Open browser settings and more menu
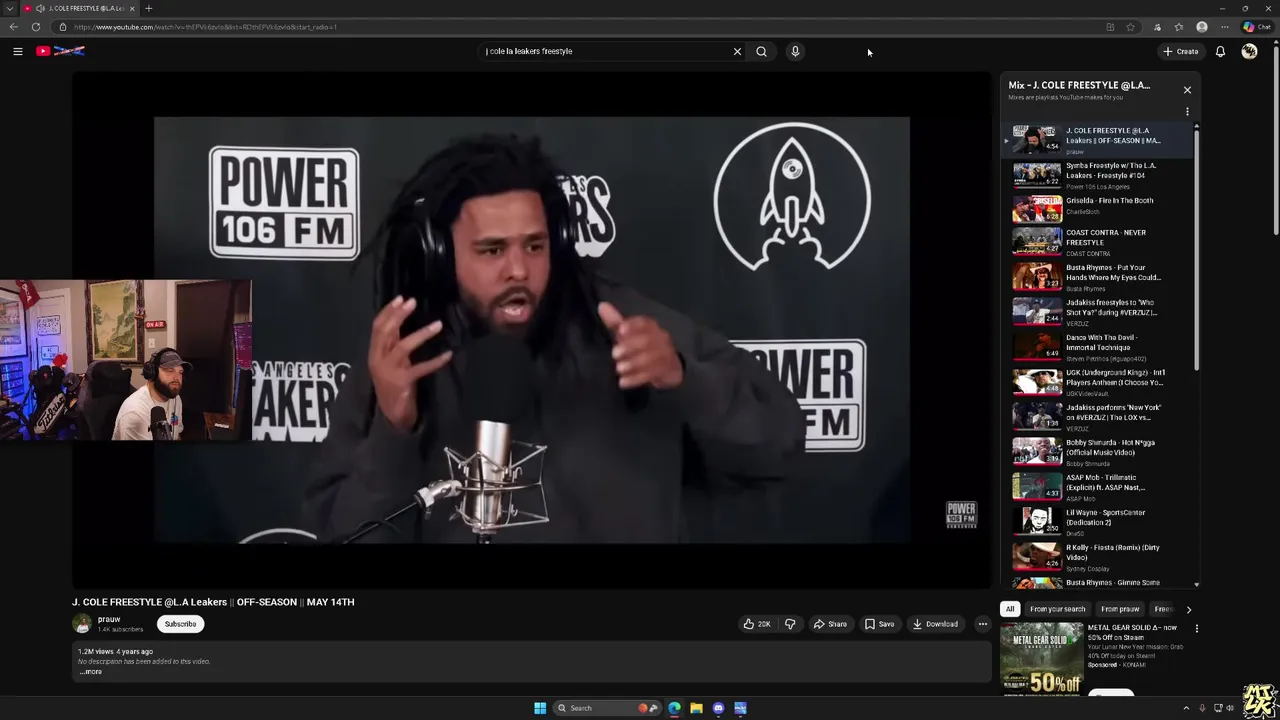 click(x=1224, y=27)
